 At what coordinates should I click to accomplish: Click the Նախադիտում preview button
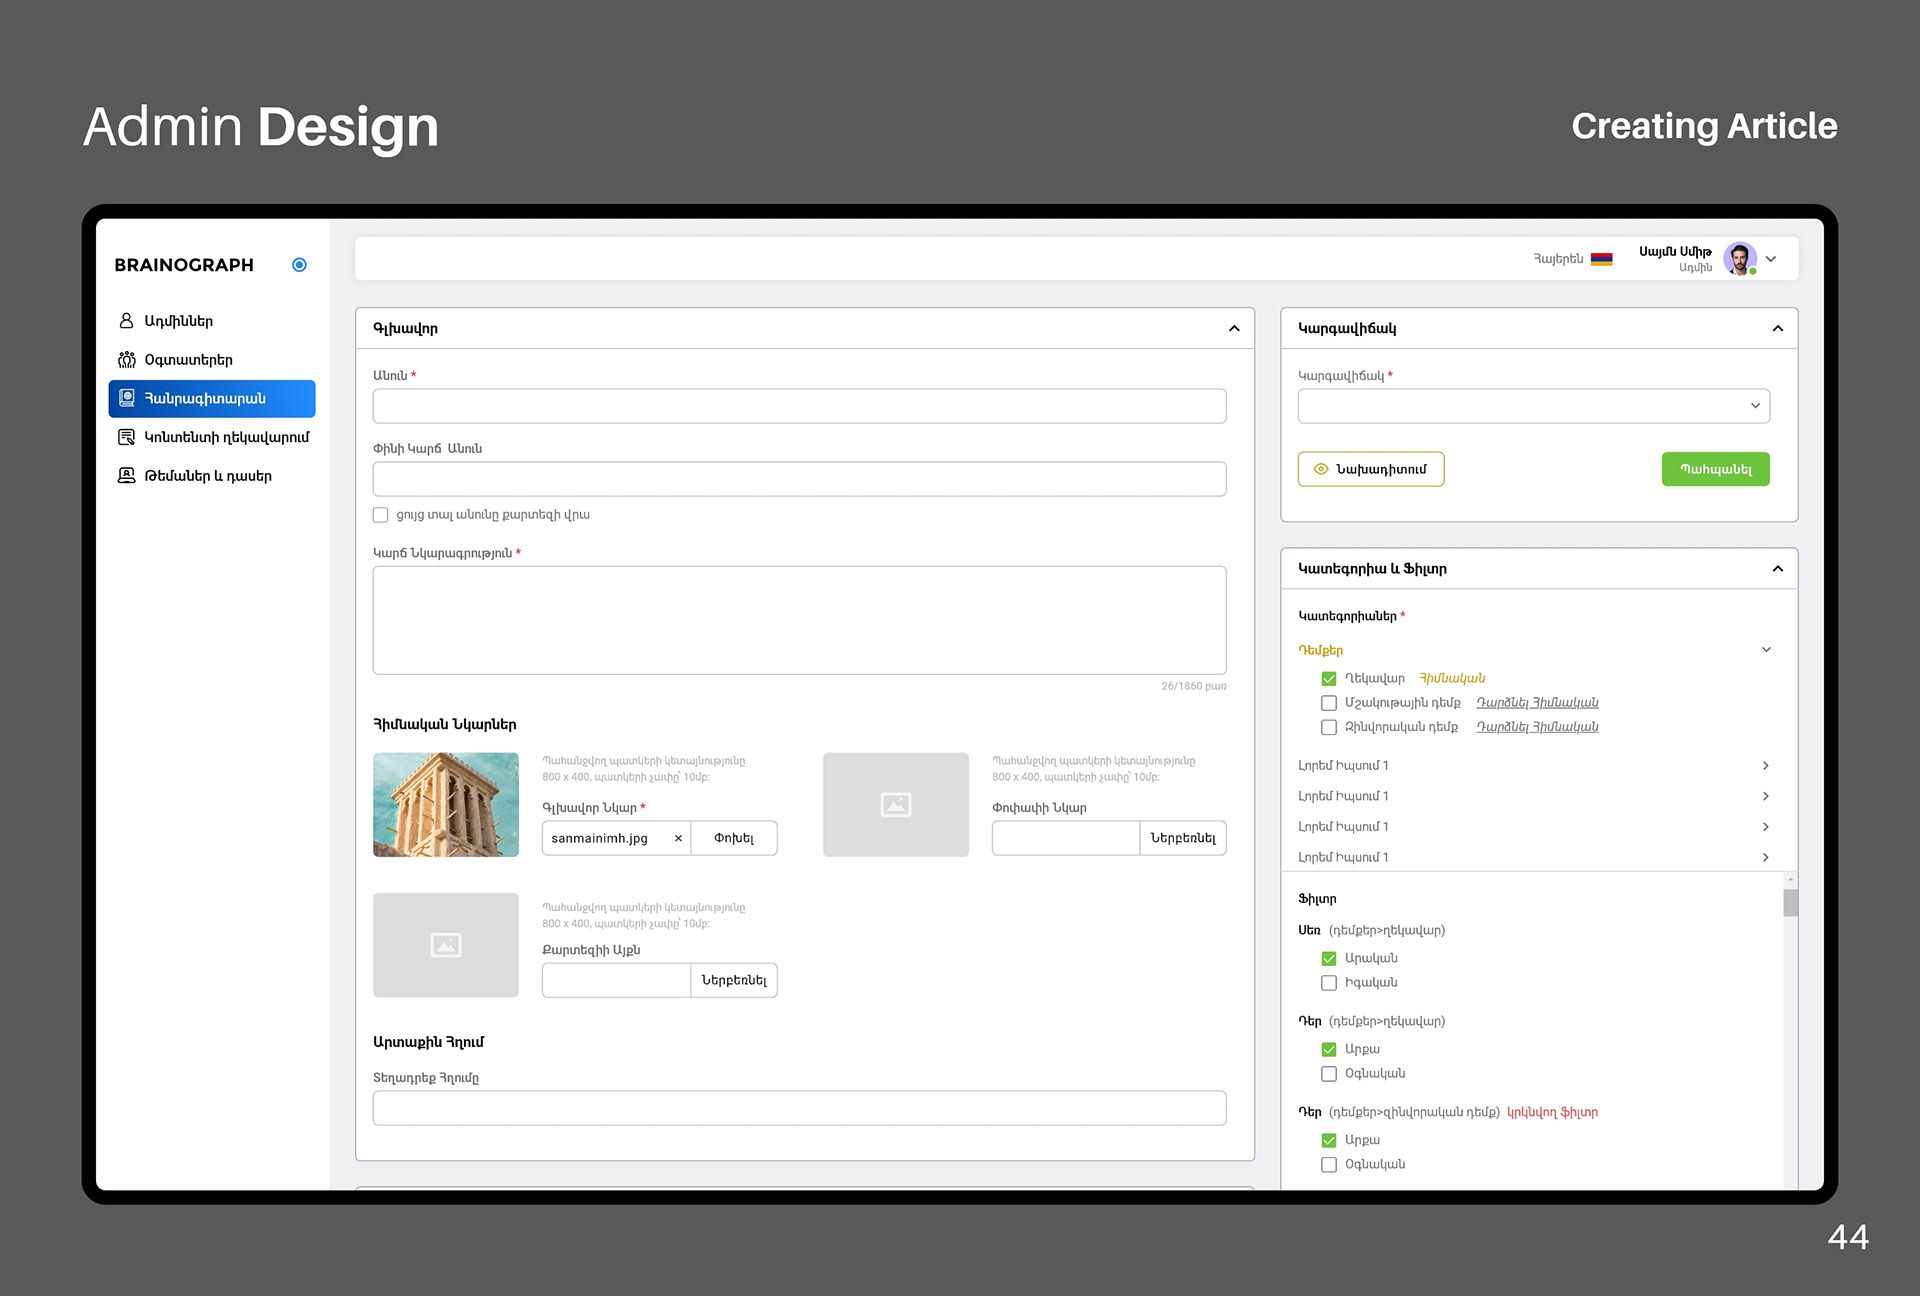[x=1370, y=469]
